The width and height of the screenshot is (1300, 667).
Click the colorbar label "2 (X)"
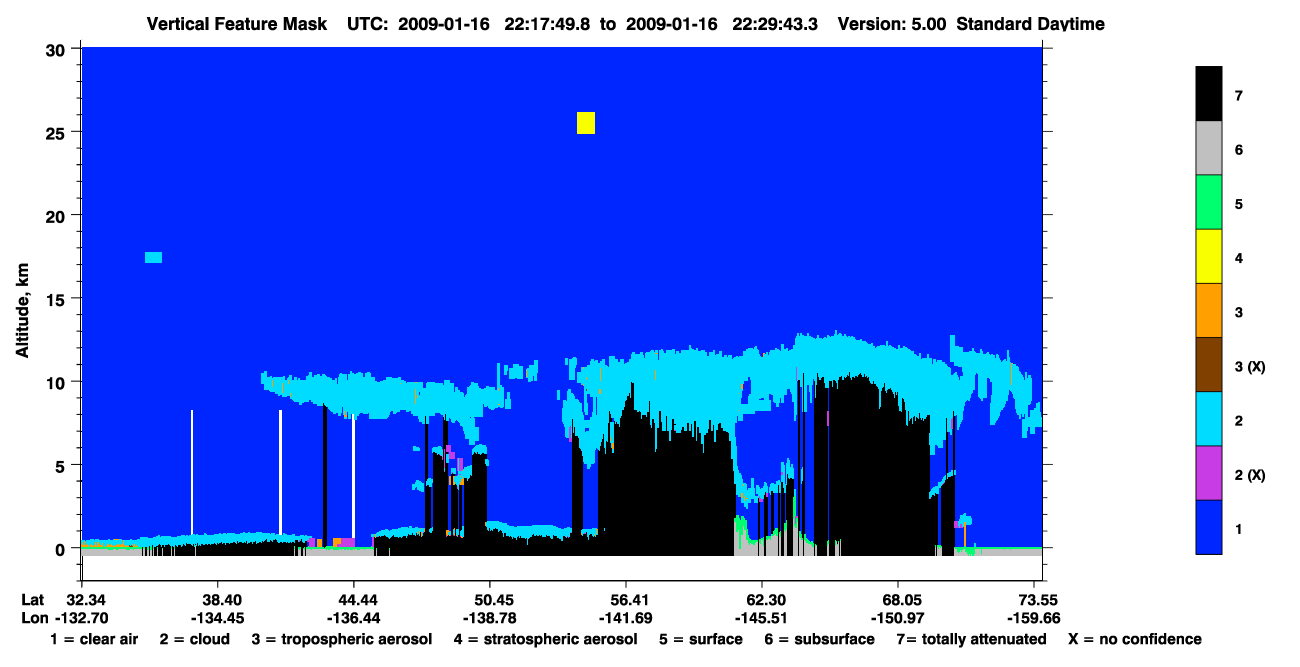coord(1249,475)
